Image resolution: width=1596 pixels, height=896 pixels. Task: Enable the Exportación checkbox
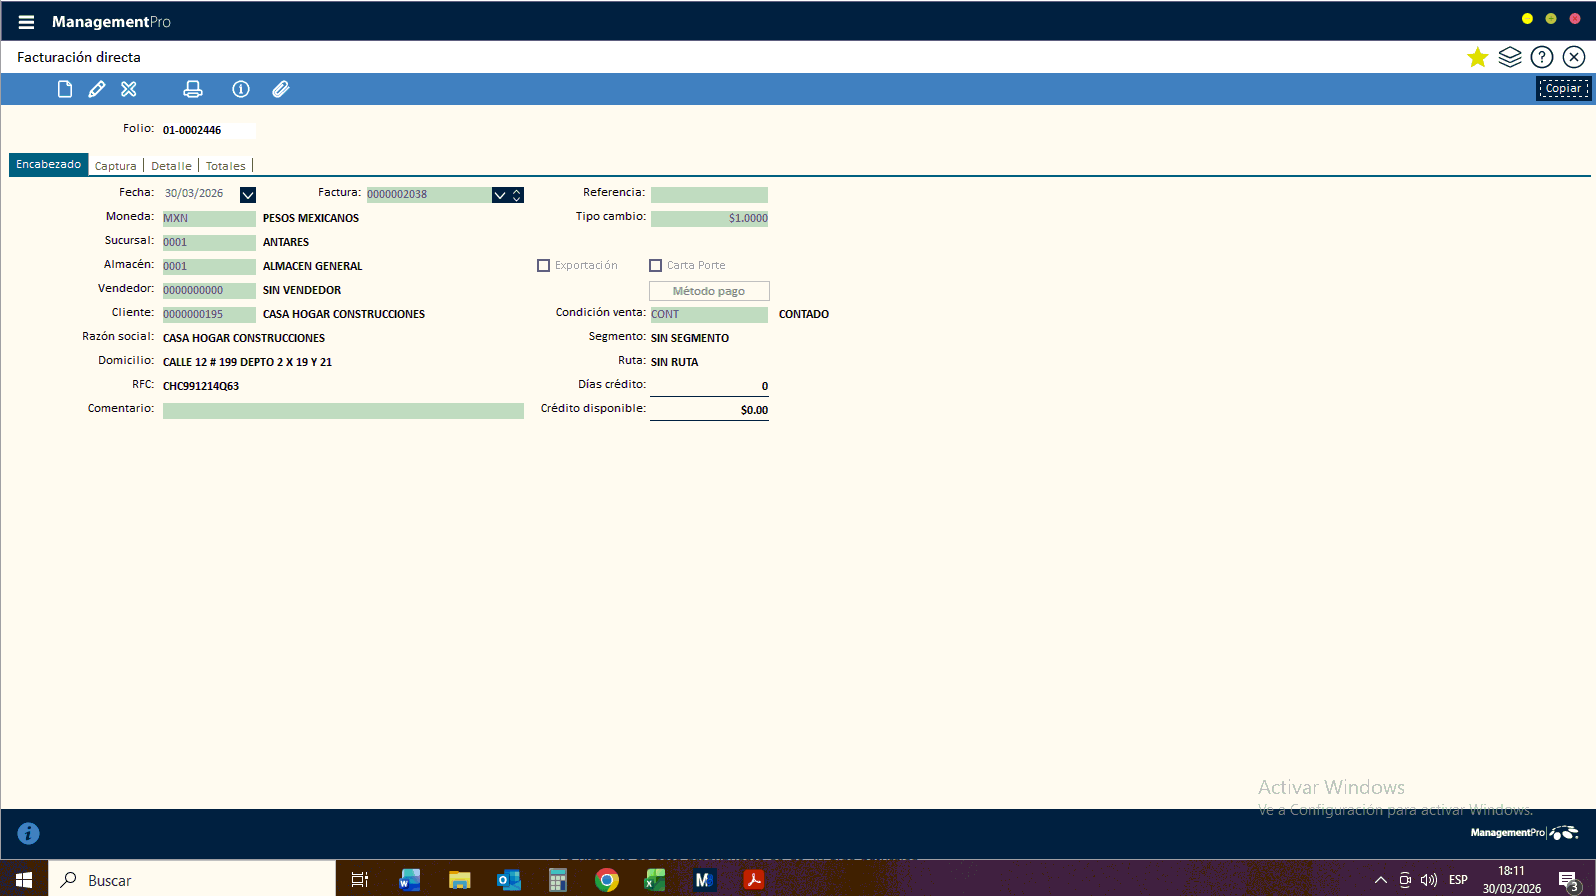point(544,266)
